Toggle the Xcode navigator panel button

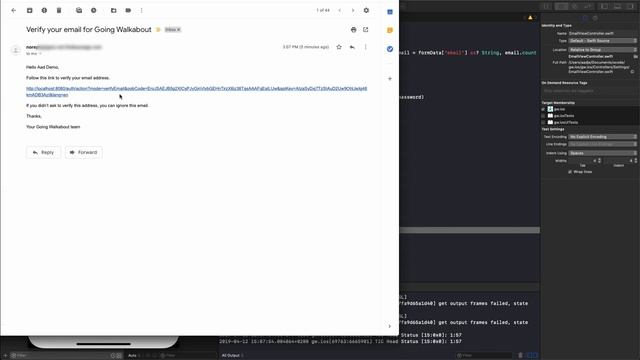(604, 6)
